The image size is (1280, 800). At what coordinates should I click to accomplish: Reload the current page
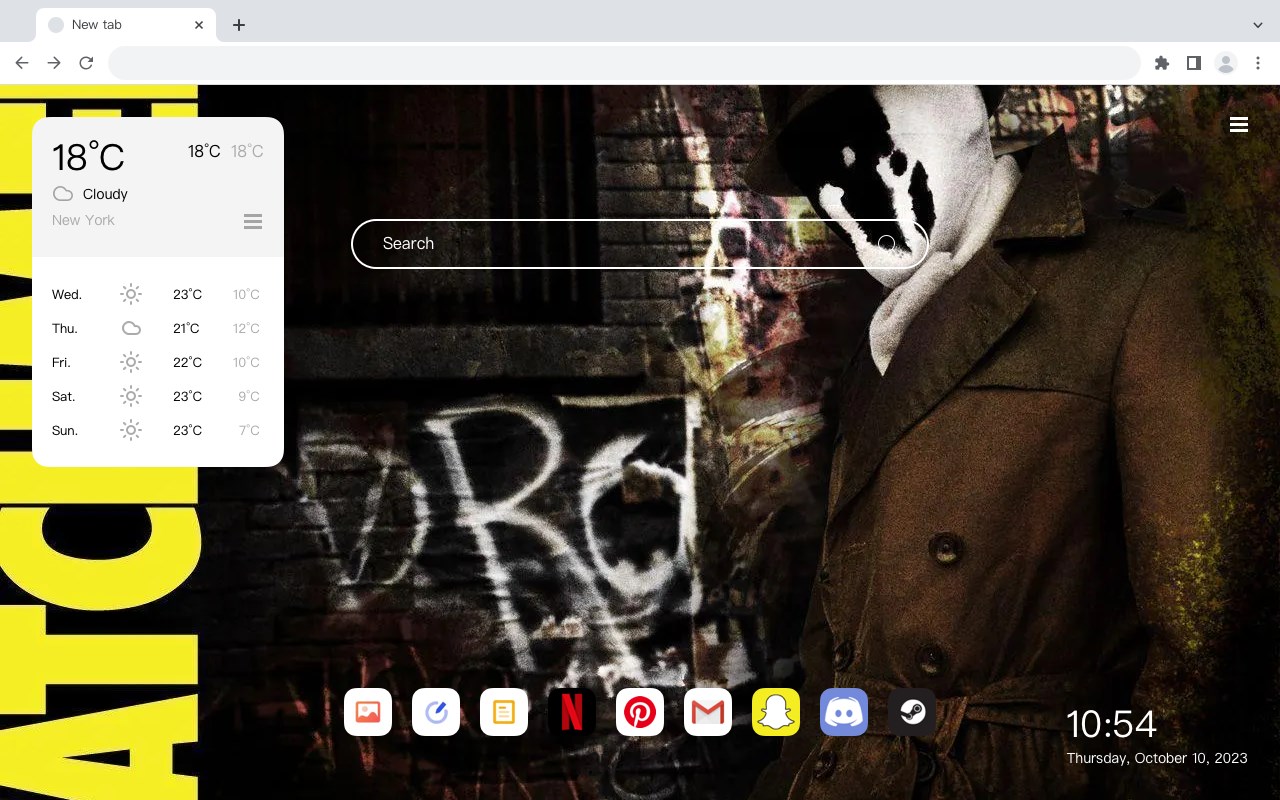tap(86, 63)
